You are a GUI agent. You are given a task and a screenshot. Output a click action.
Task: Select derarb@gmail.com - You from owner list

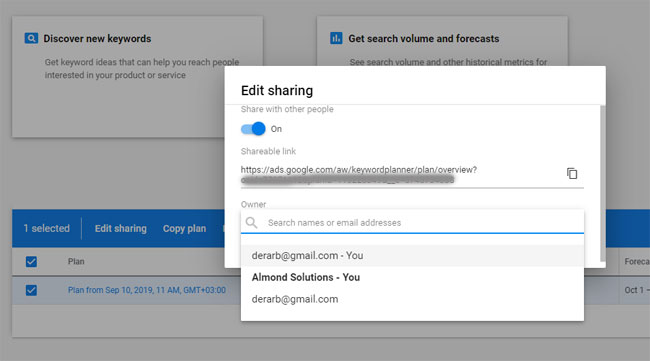[x=412, y=256]
